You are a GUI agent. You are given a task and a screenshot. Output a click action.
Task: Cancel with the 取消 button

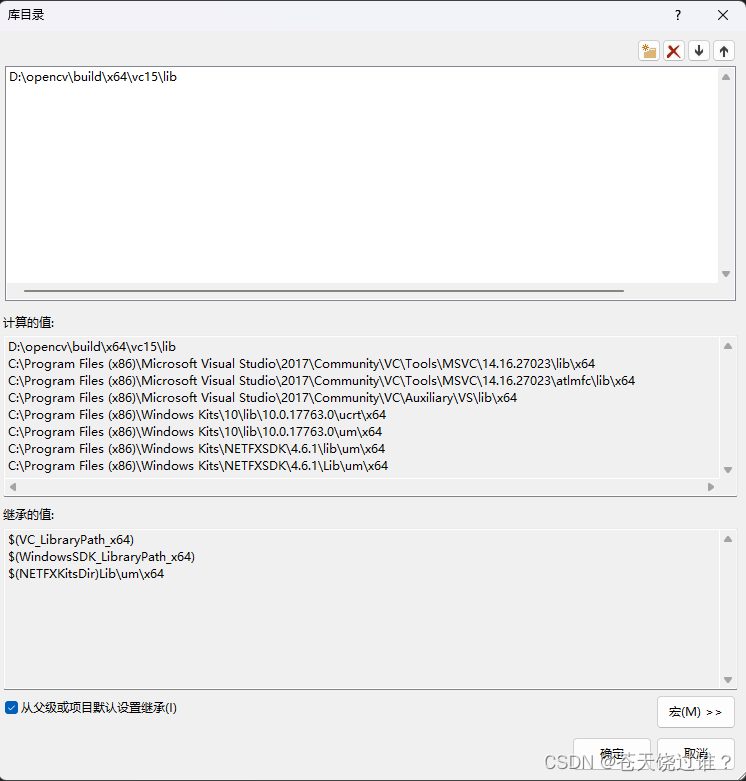click(x=696, y=753)
